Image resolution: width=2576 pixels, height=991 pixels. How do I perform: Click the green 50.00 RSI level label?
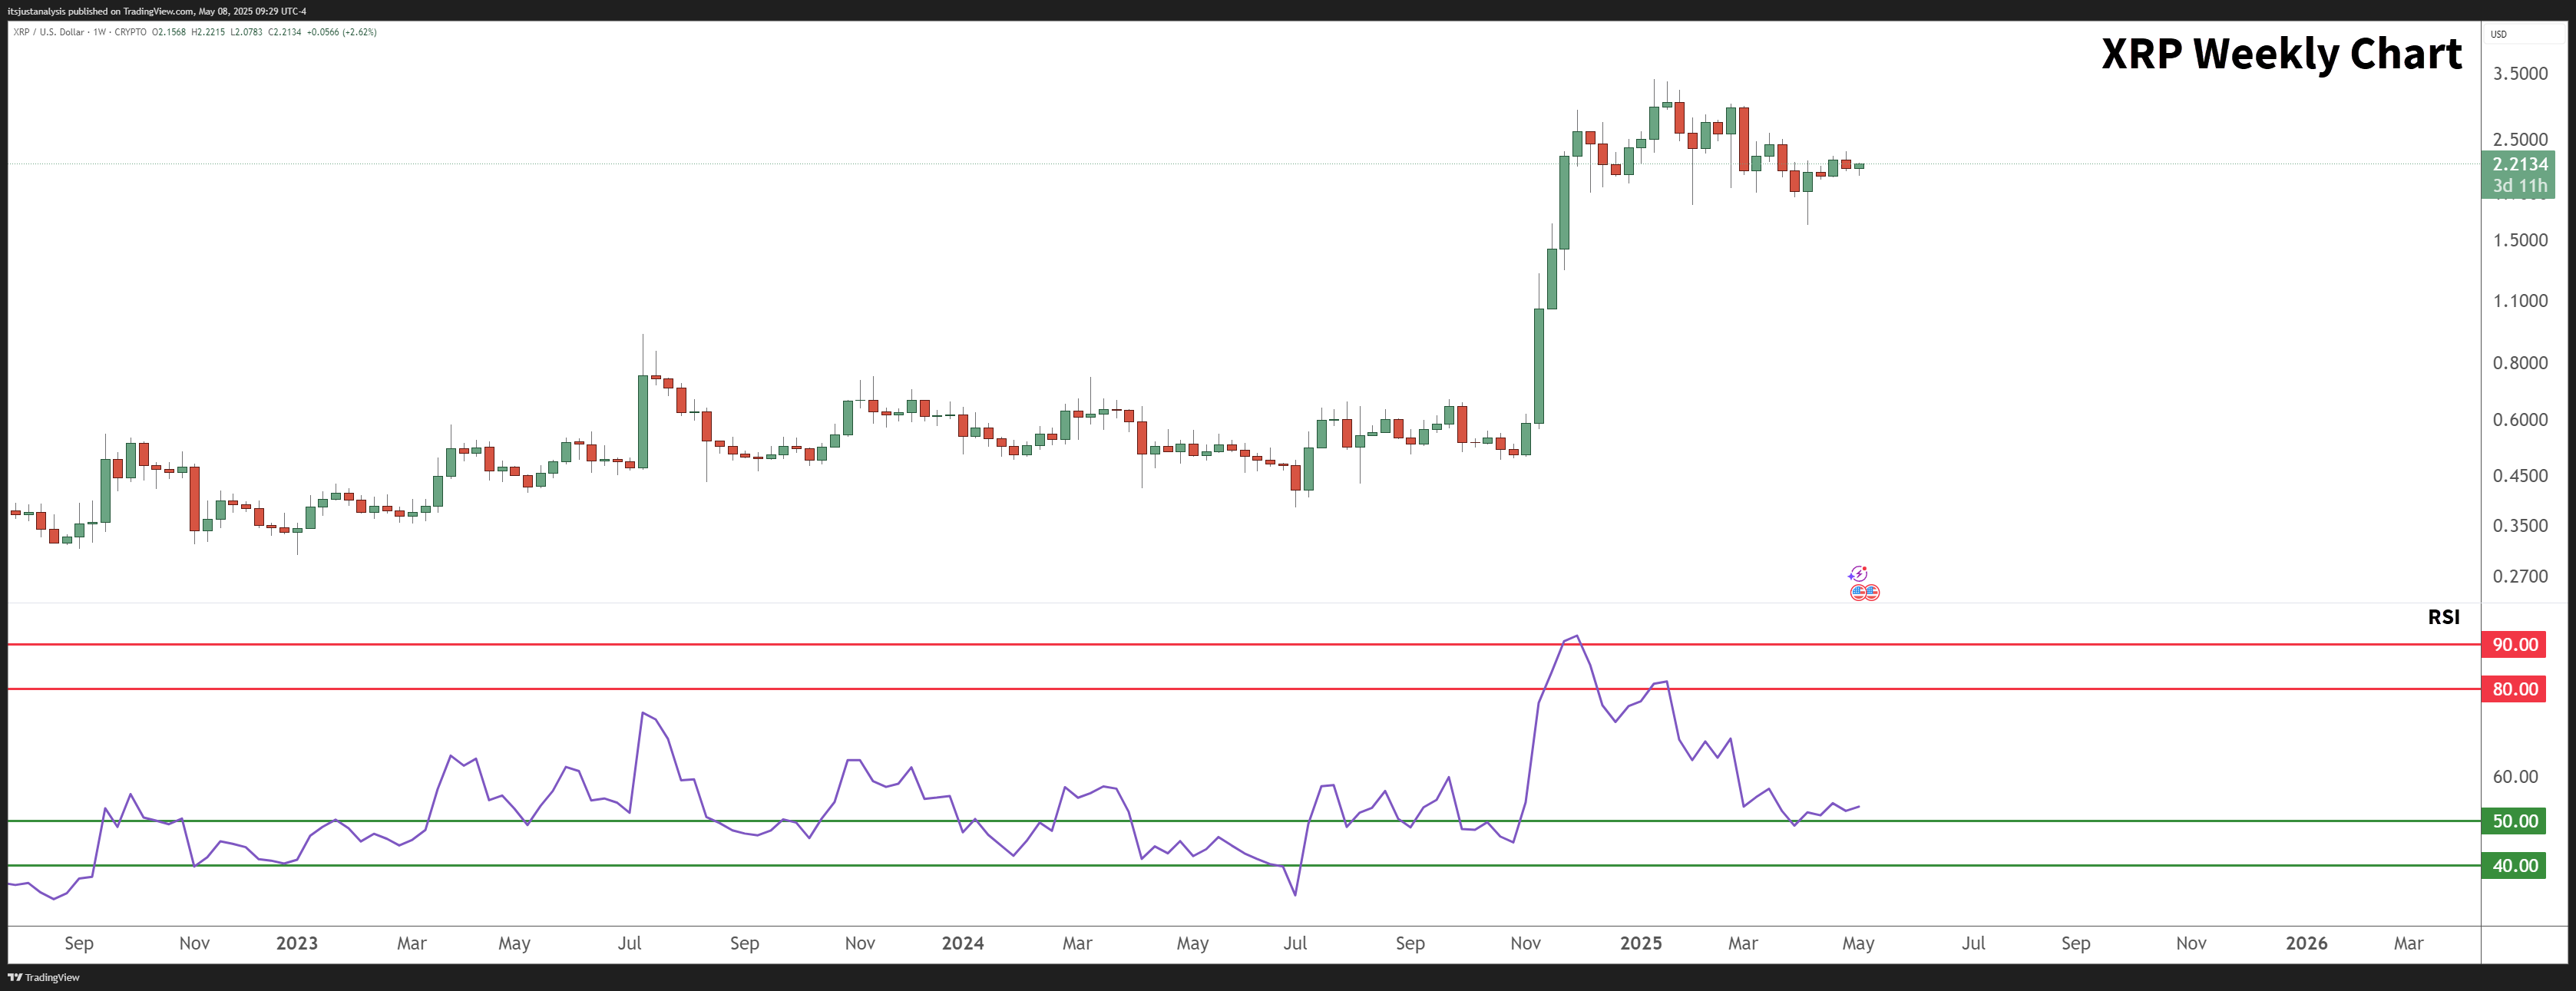coord(2514,821)
